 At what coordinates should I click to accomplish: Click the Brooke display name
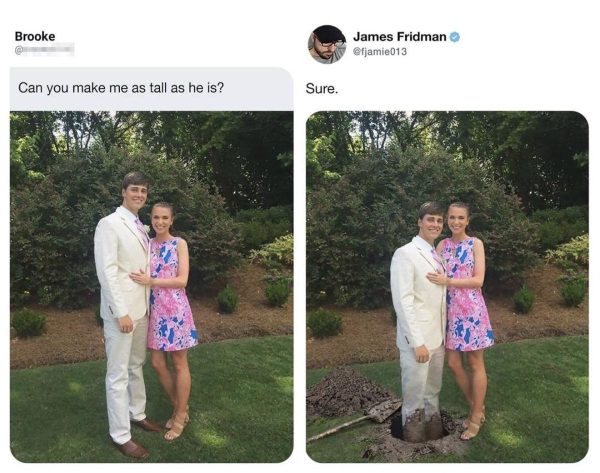(x=35, y=36)
